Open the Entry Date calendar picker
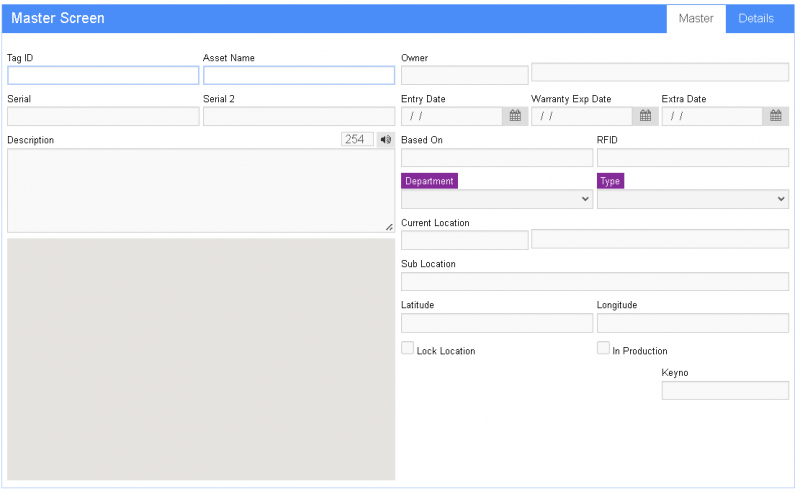Screen dimensions: 800x494 (515, 116)
